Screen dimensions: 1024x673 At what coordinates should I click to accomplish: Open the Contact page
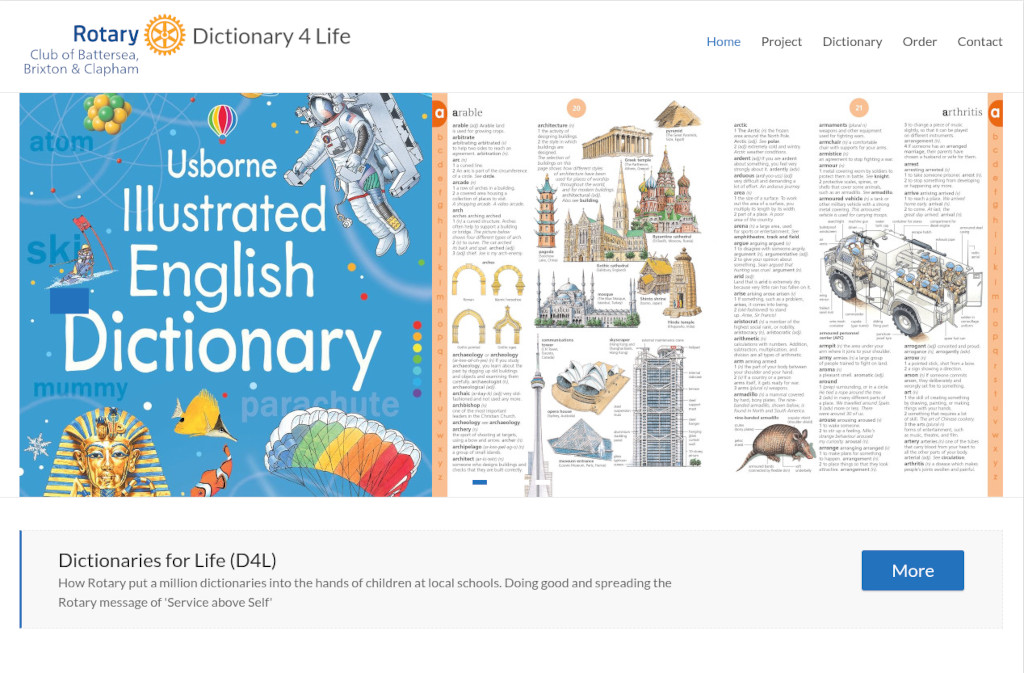click(979, 42)
